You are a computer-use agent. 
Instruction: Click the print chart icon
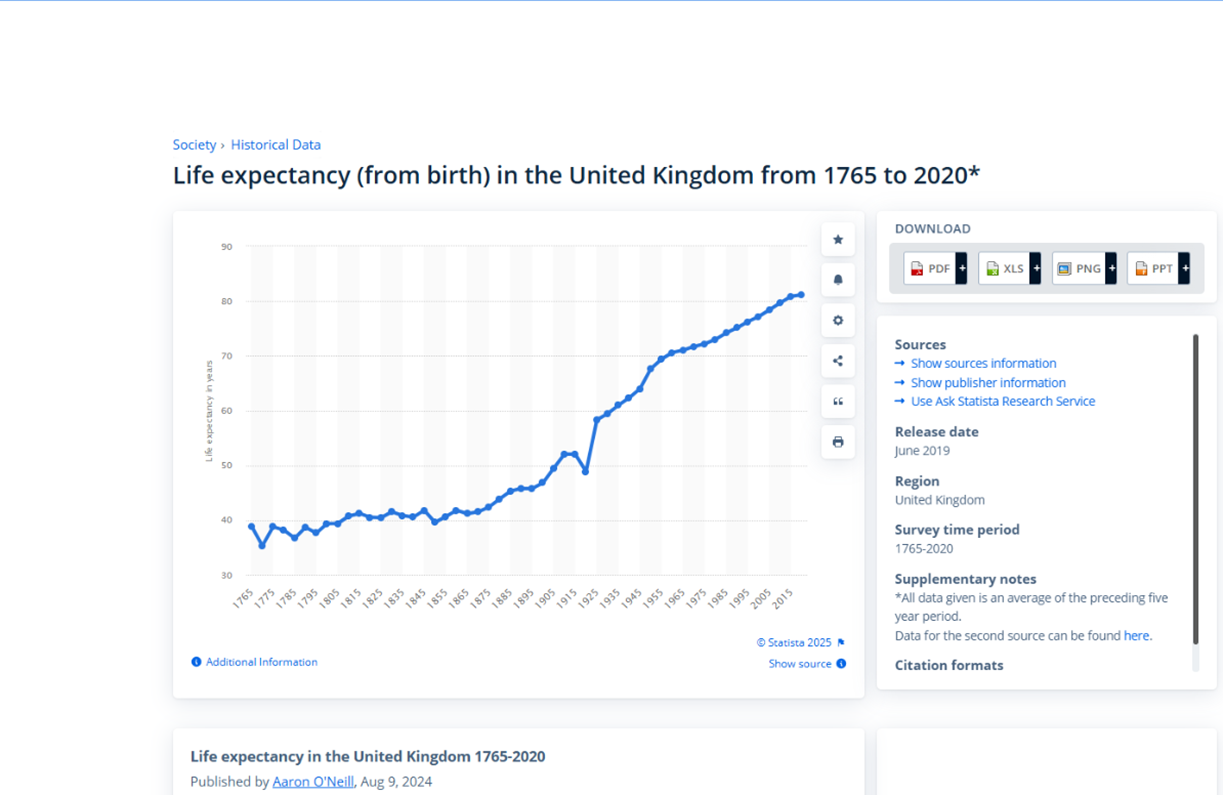pyautogui.click(x=838, y=442)
